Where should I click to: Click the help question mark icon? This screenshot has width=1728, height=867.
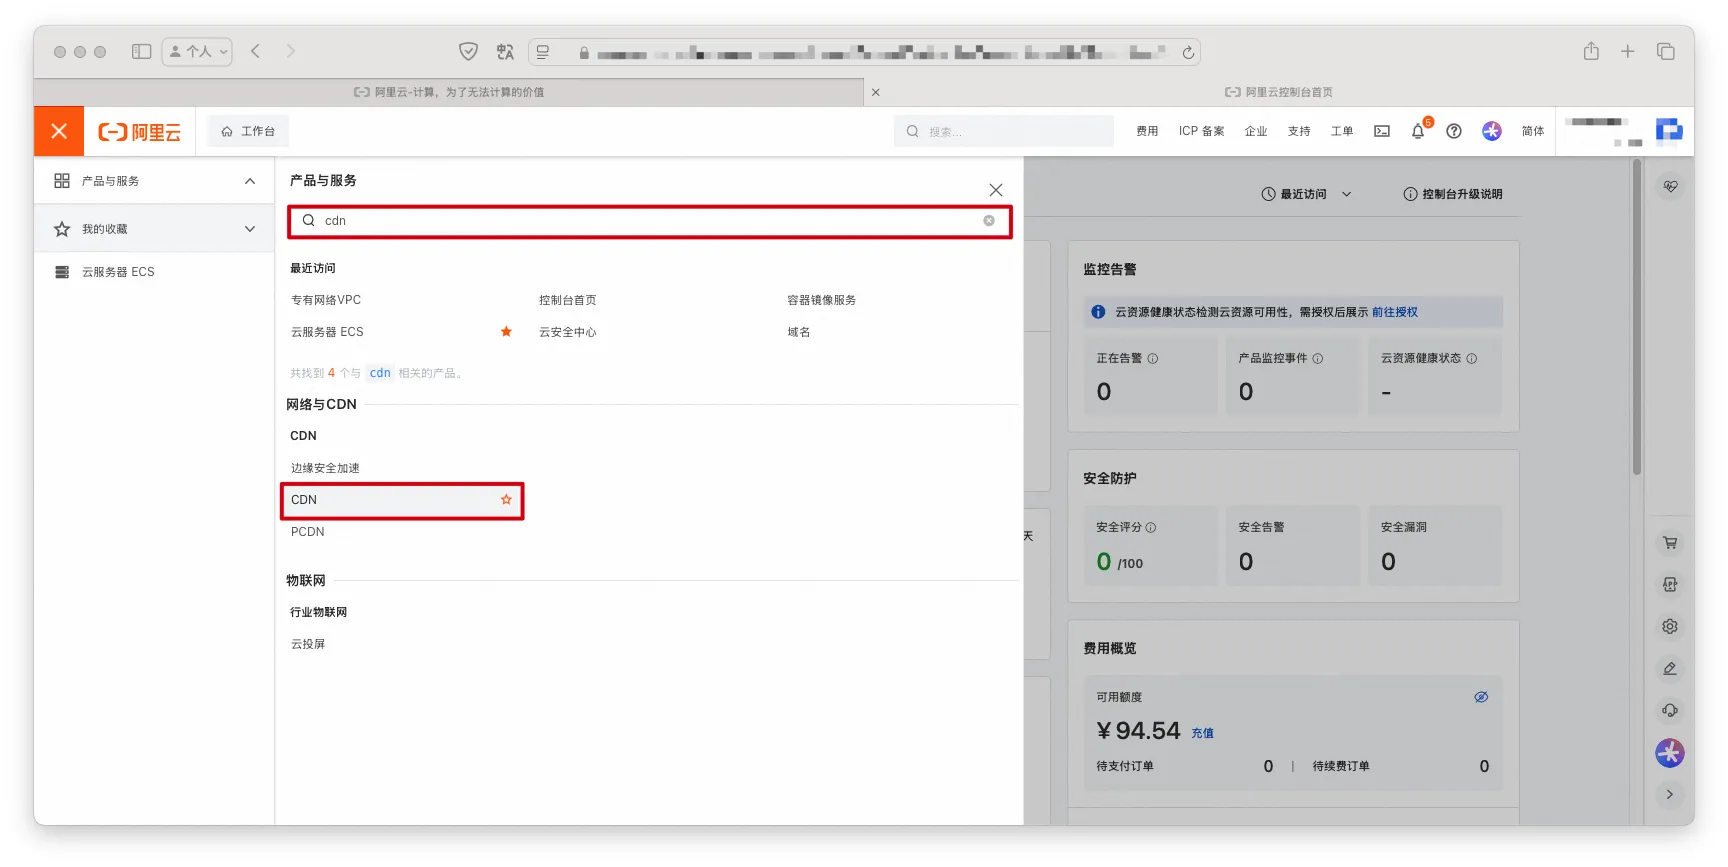1454,131
